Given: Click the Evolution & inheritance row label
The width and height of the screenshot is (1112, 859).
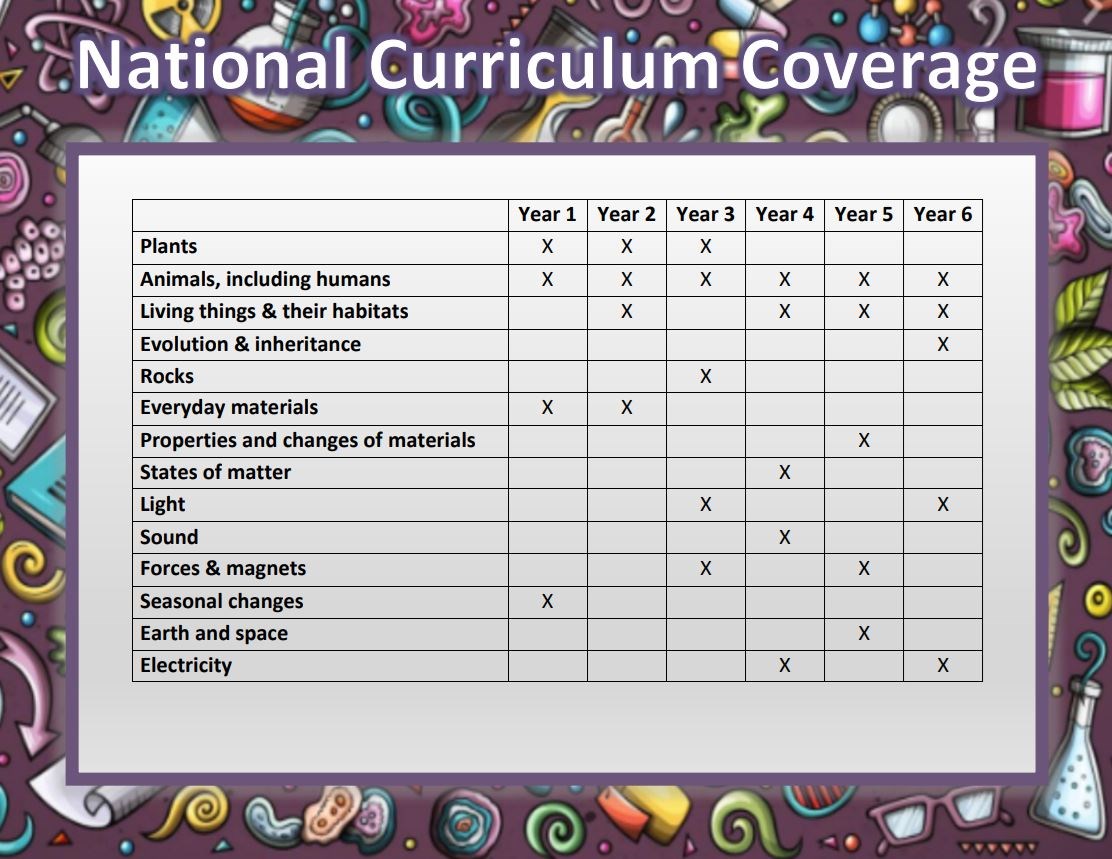Looking at the screenshot, I should point(250,344).
